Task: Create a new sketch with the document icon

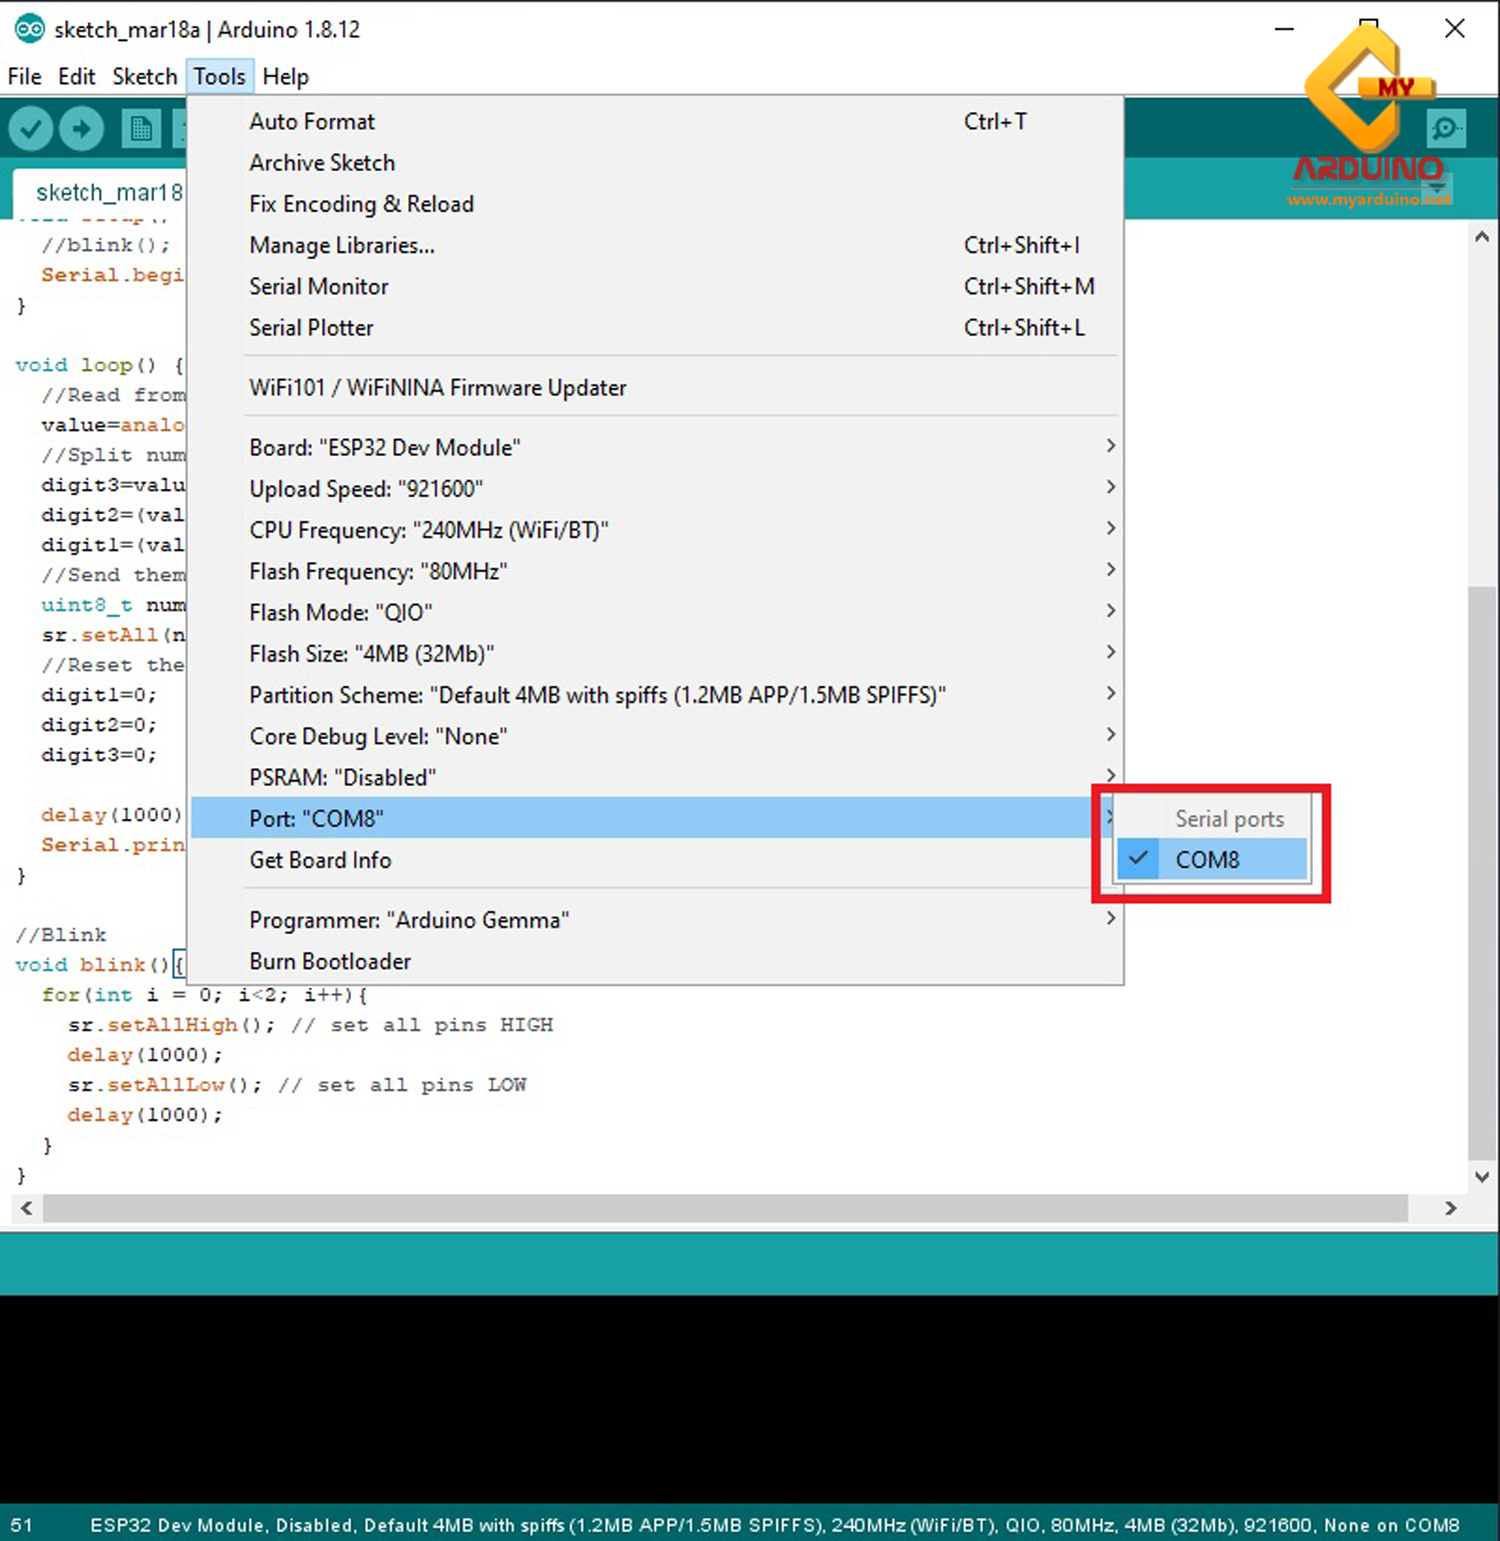Action: click(140, 128)
